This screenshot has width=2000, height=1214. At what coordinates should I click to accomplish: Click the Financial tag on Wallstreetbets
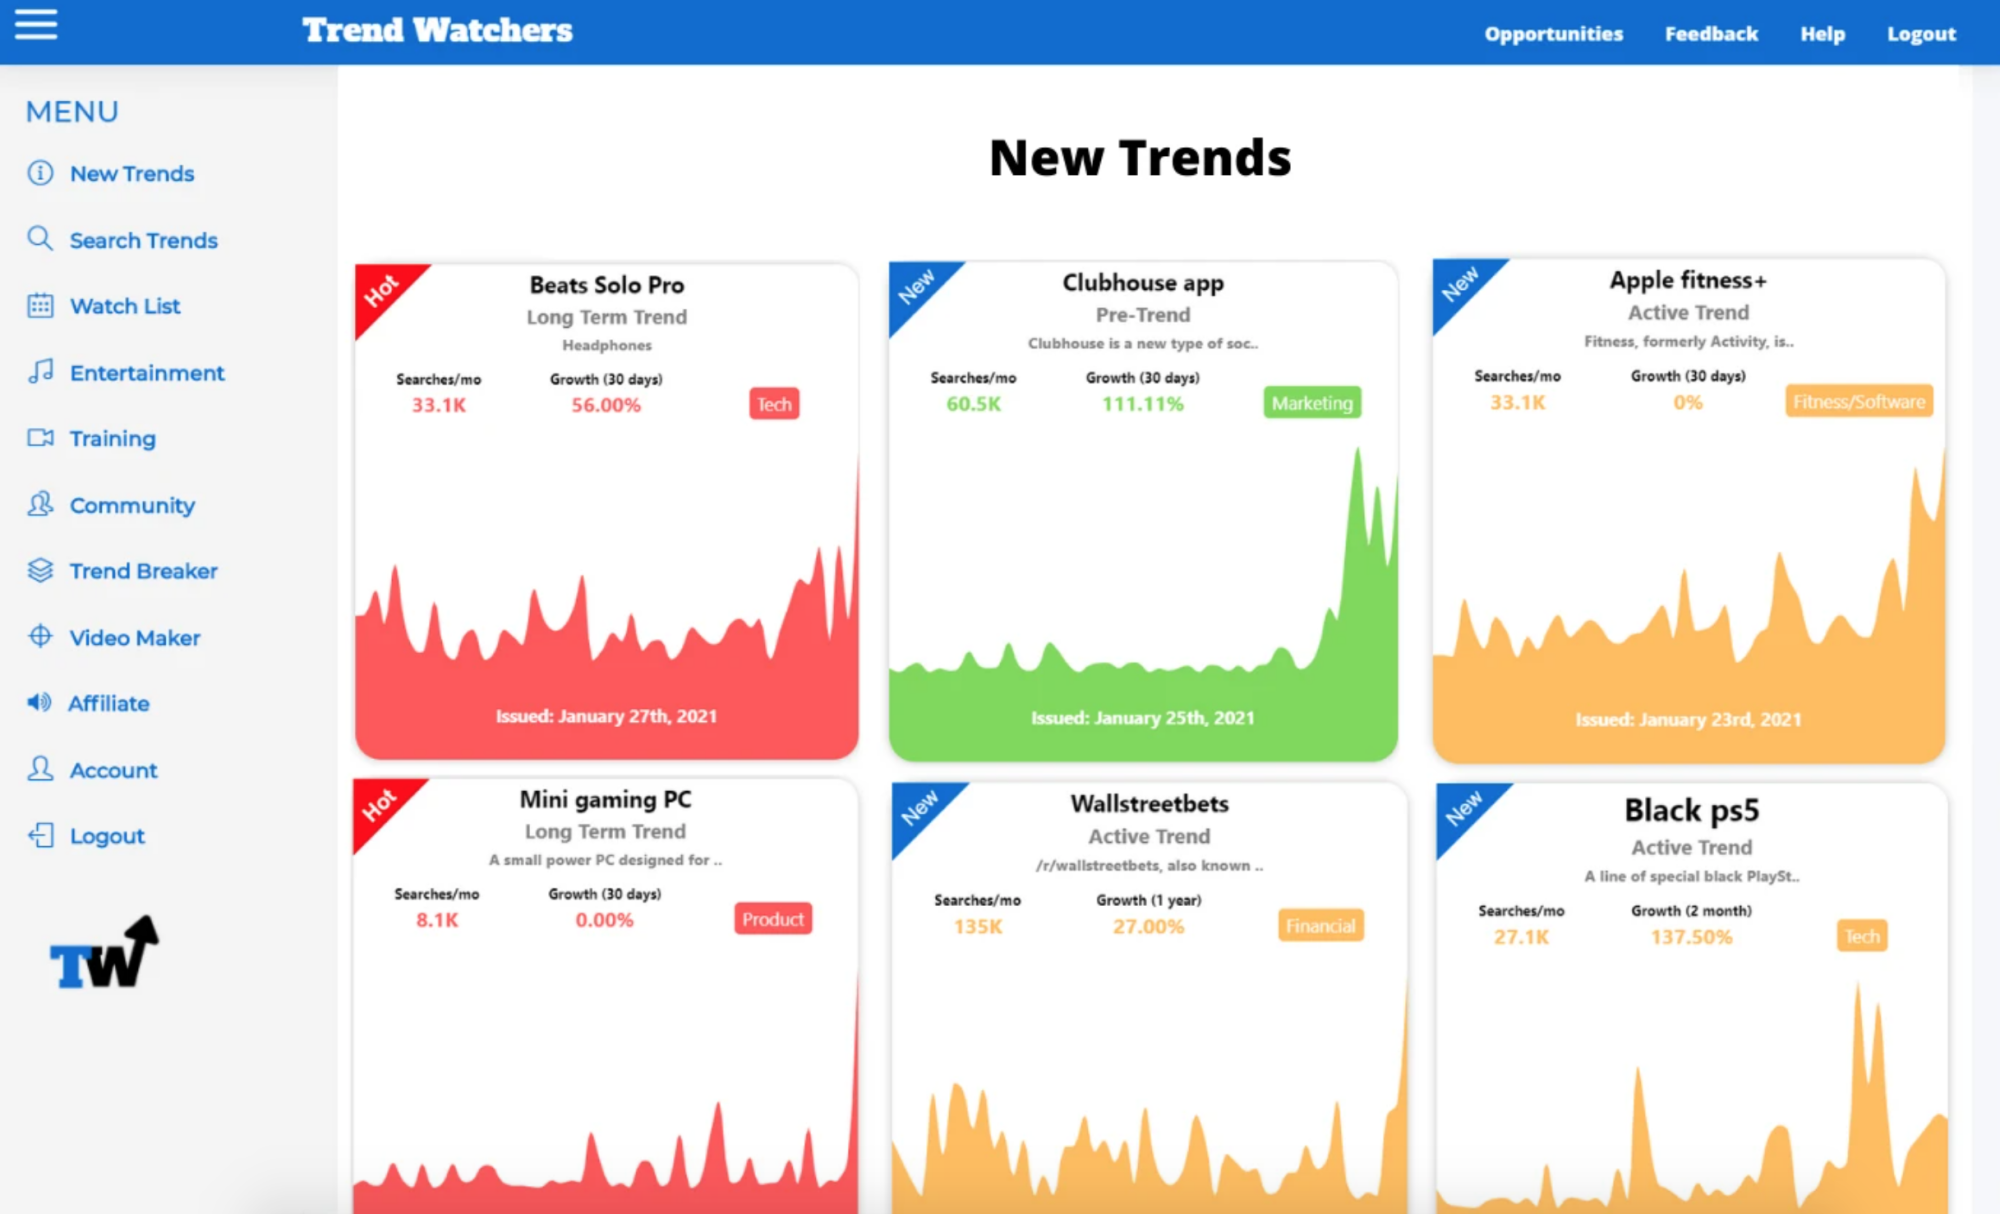1321,925
